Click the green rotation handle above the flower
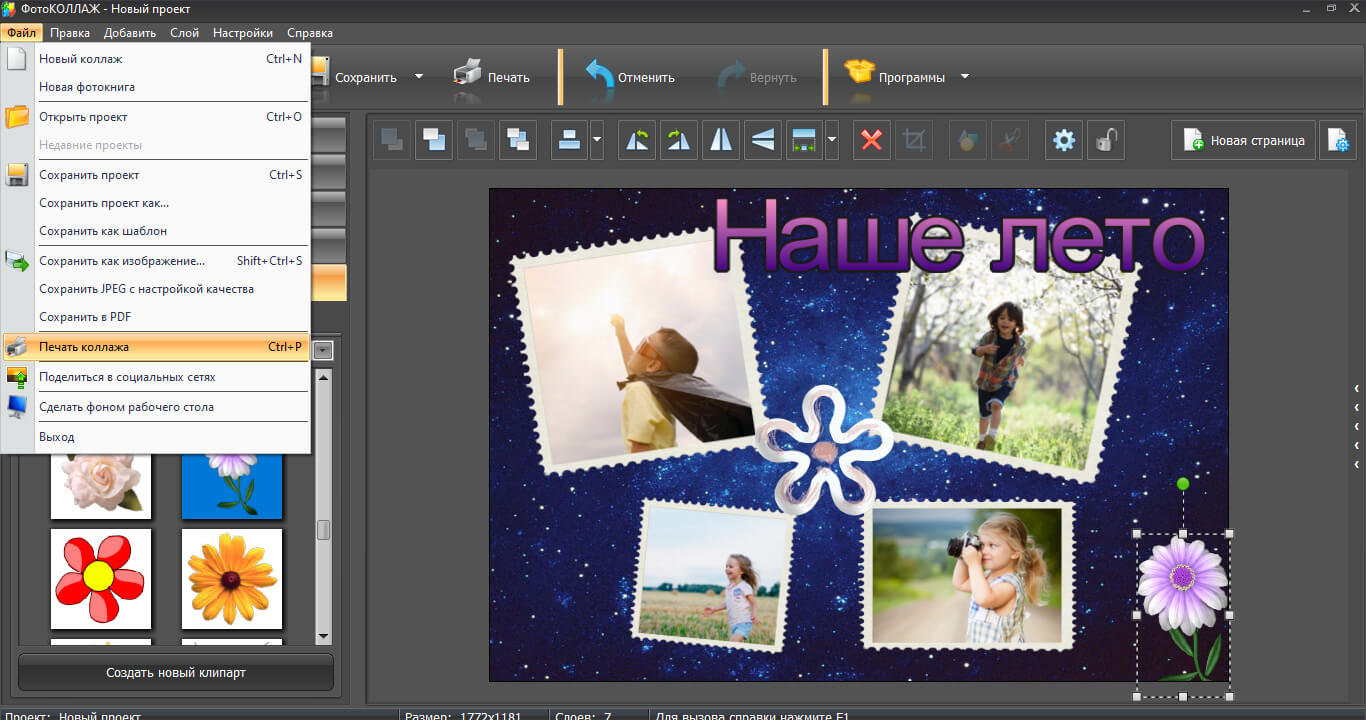This screenshot has width=1366, height=720. click(1183, 484)
